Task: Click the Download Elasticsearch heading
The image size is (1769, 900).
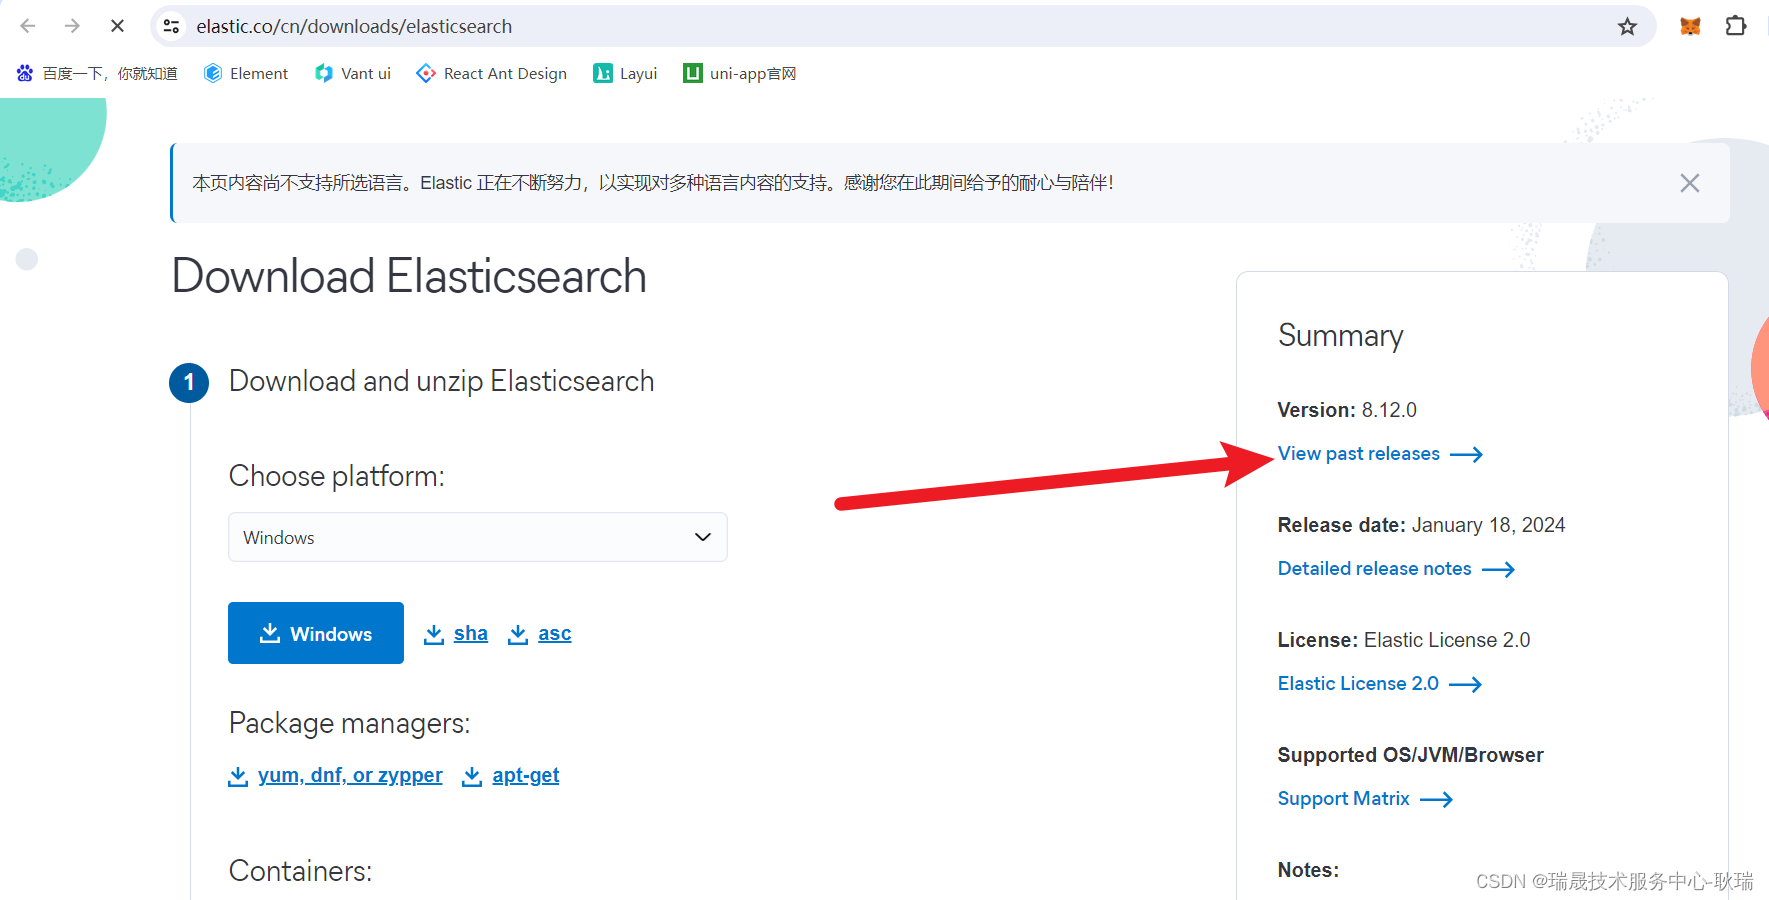Action: (x=409, y=276)
